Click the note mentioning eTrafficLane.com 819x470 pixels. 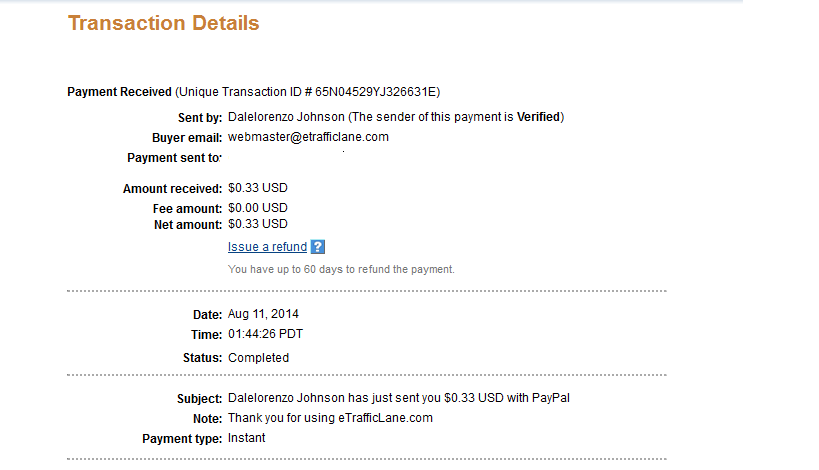point(330,418)
